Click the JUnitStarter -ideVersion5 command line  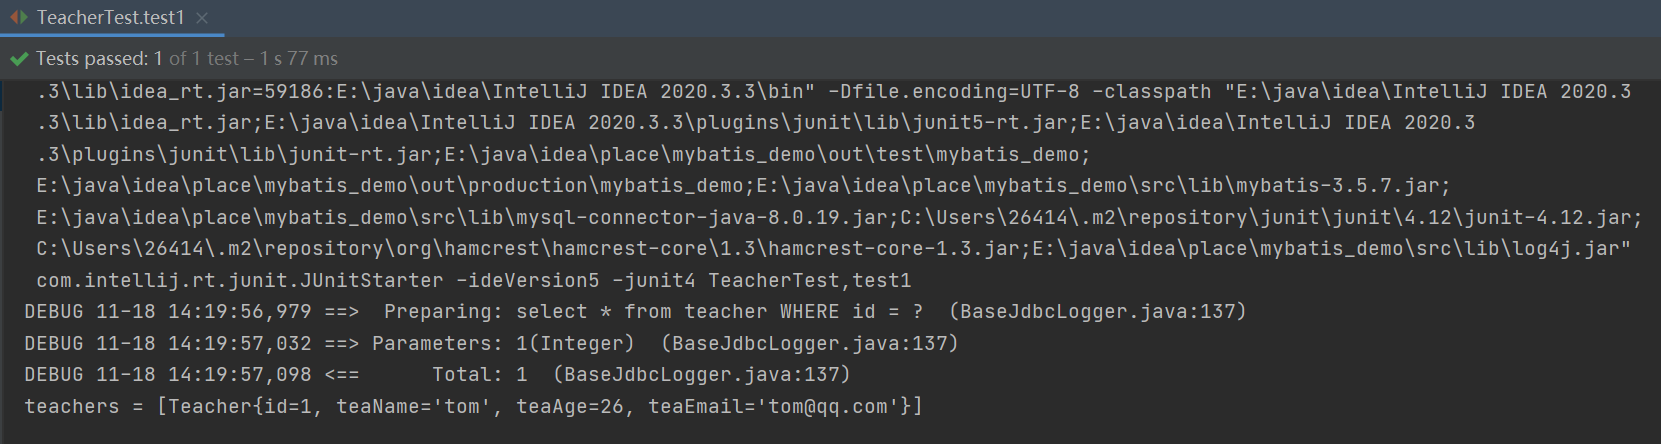pyautogui.click(x=473, y=281)
